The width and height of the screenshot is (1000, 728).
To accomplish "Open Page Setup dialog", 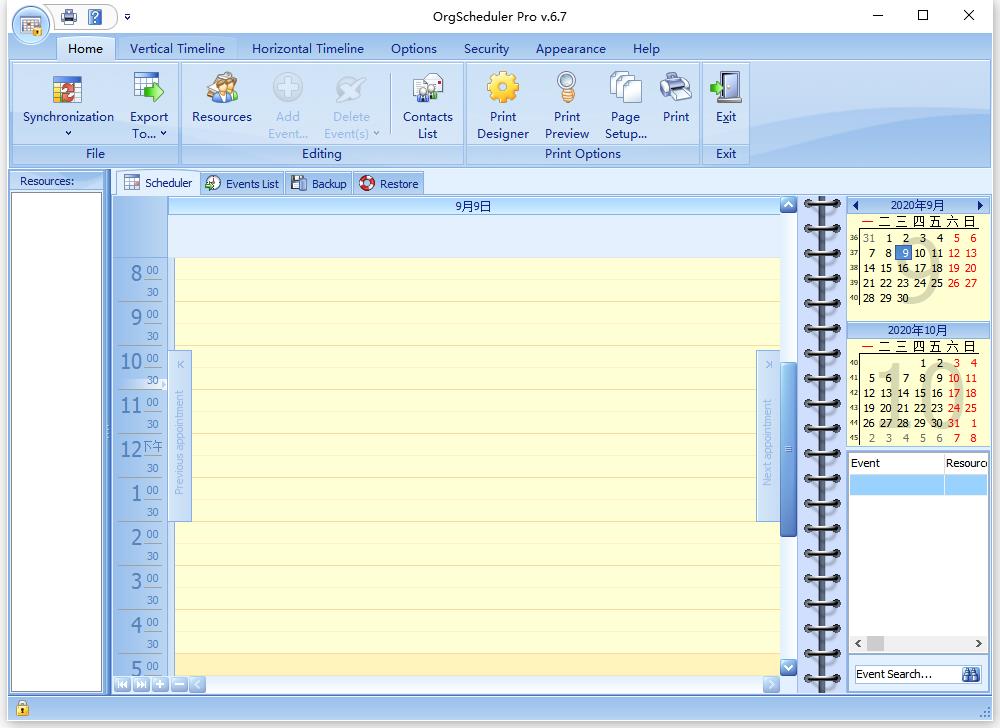I will tap(625, 105).
